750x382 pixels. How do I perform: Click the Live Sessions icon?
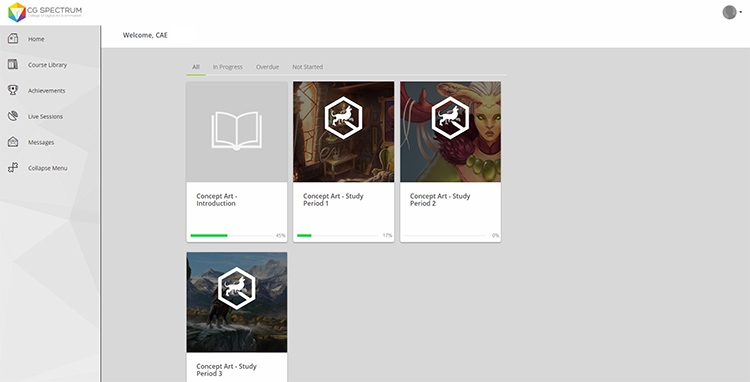pyautogui.click(x=13, y=116)
